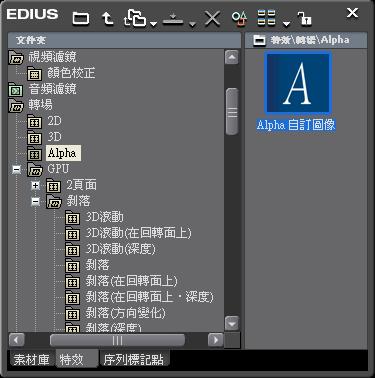This screenshot has width=375, height=378.
Task: Delete selected effect with the X icon
Action: [x=212, y=18]
